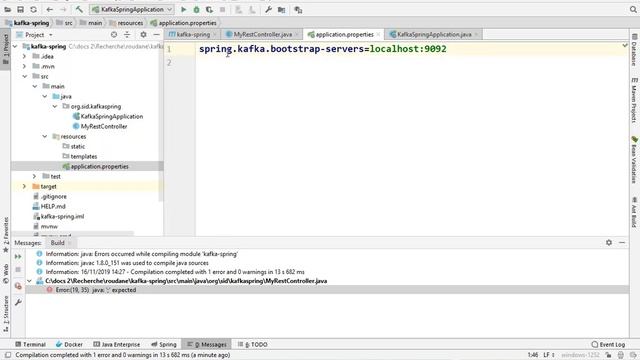Close the application.properties tab
Screen dimensions: 640x360
tap(378, 35)
